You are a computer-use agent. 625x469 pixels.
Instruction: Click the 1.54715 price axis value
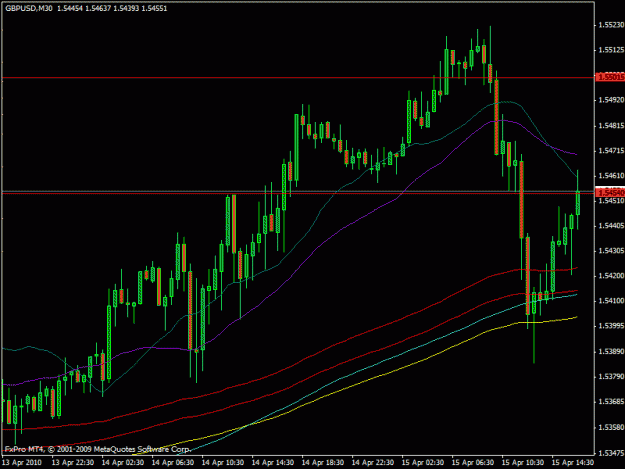coord(611,151)
